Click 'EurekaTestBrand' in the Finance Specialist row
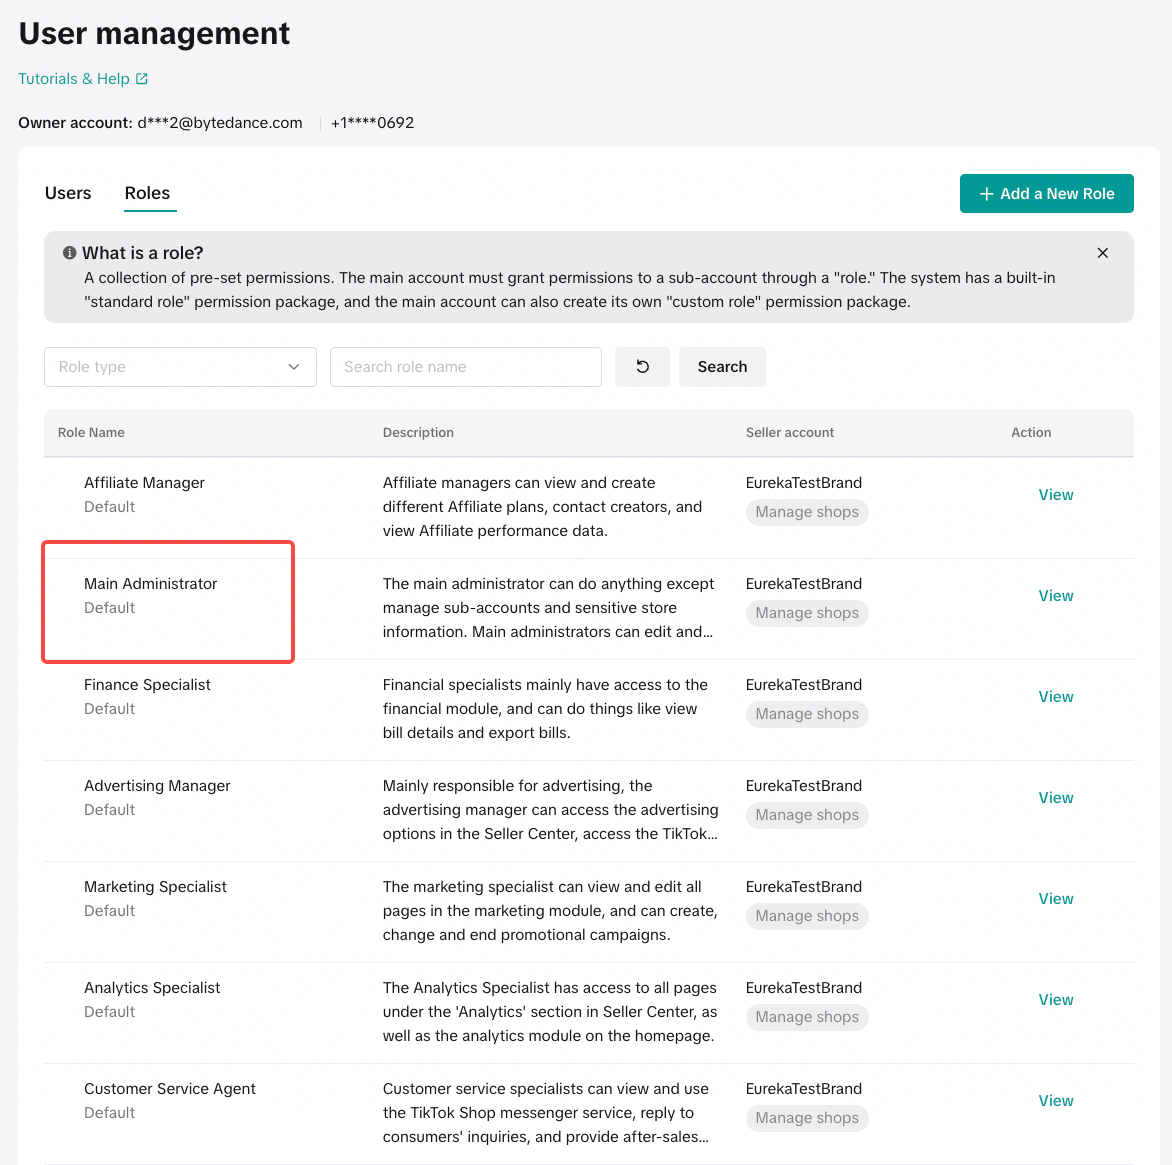1172x1165 pixels. point(804,685)
